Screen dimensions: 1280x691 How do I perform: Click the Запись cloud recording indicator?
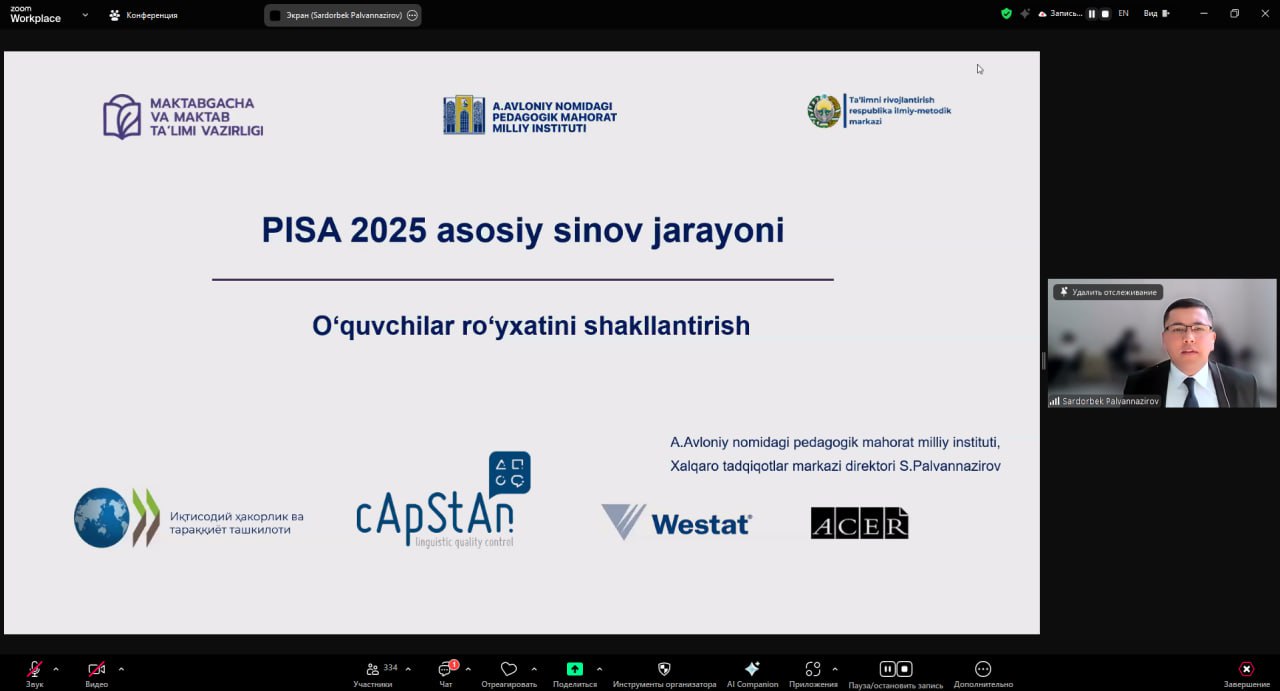(x=1060, y=14)
